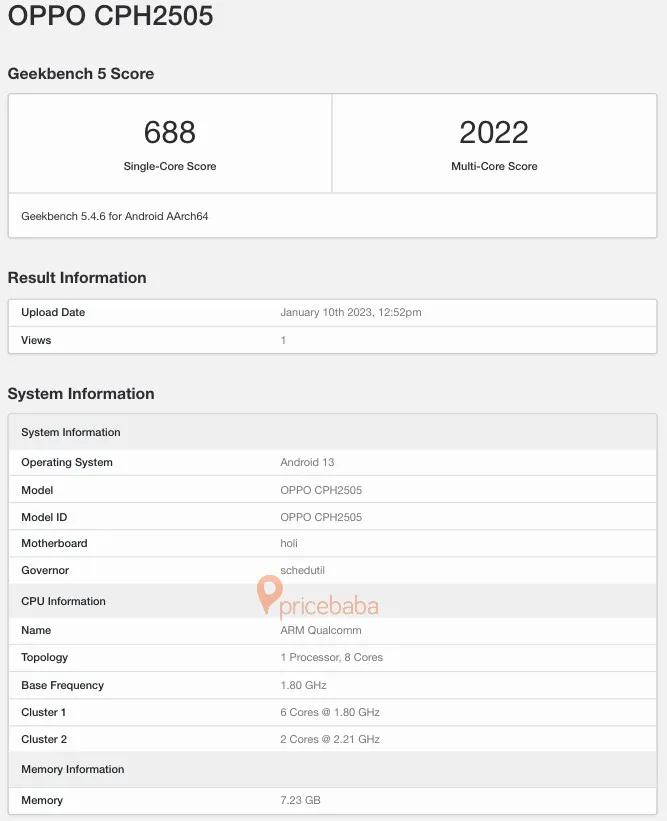Click the Name label under CPU Information
This screenshot has width=667, height=821.
(x=36, y=630)
